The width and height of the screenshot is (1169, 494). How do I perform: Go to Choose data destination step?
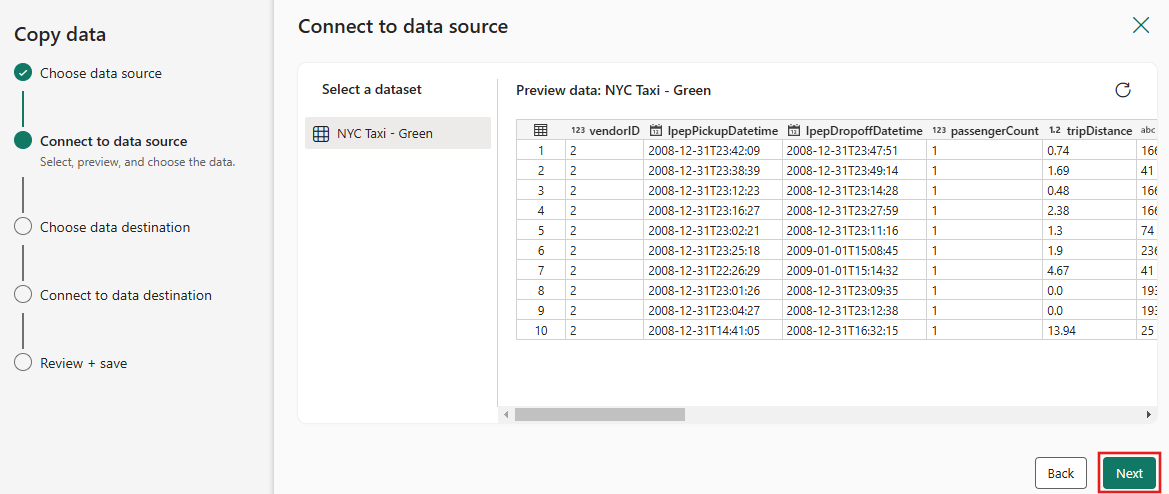114,227
